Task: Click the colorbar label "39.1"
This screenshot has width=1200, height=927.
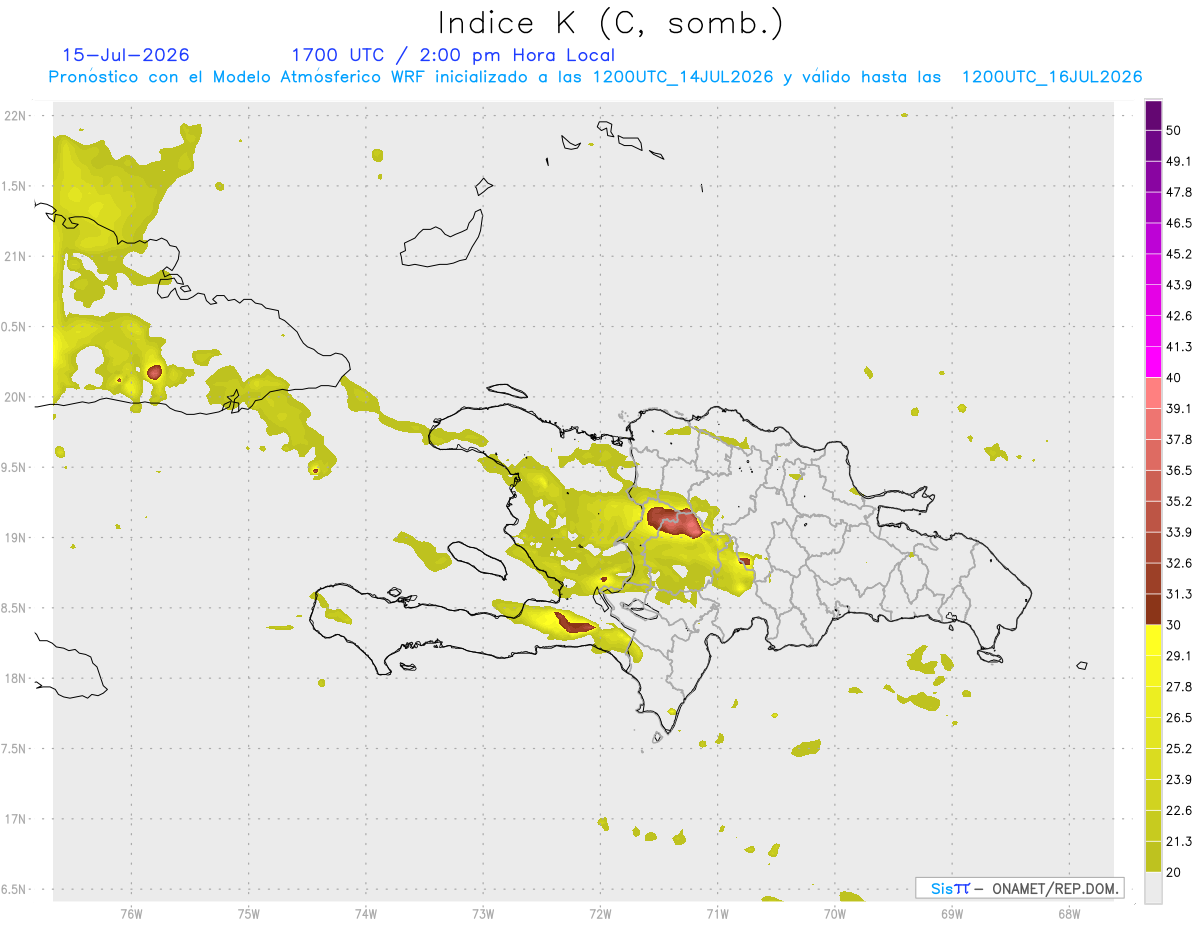Action: click(x=1180, y=409)
